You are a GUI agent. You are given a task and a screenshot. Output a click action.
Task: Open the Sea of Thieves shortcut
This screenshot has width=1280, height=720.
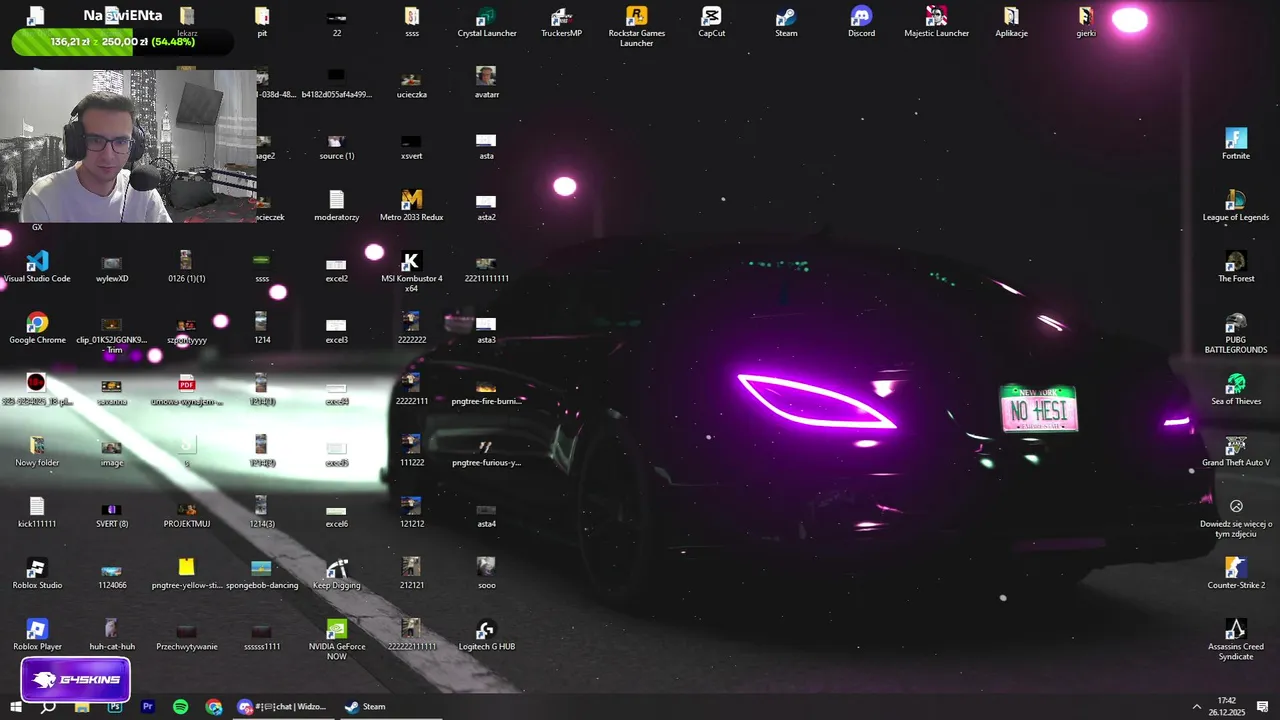(1236, 390)
